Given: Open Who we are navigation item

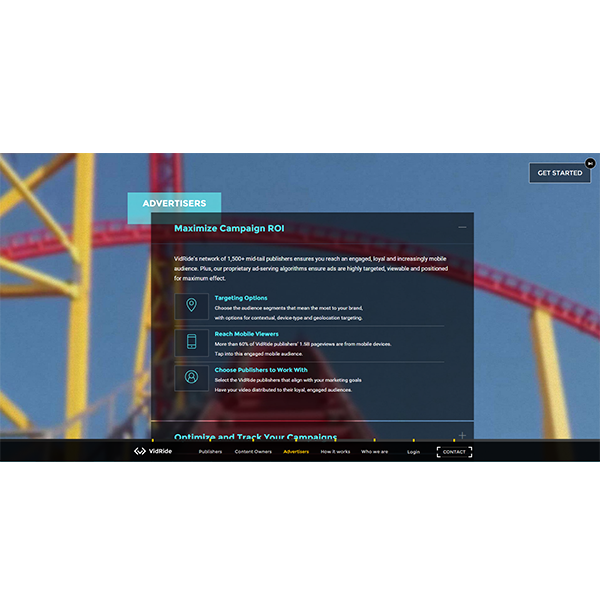Looking at the screenshot, I should [x=374, y=452].
